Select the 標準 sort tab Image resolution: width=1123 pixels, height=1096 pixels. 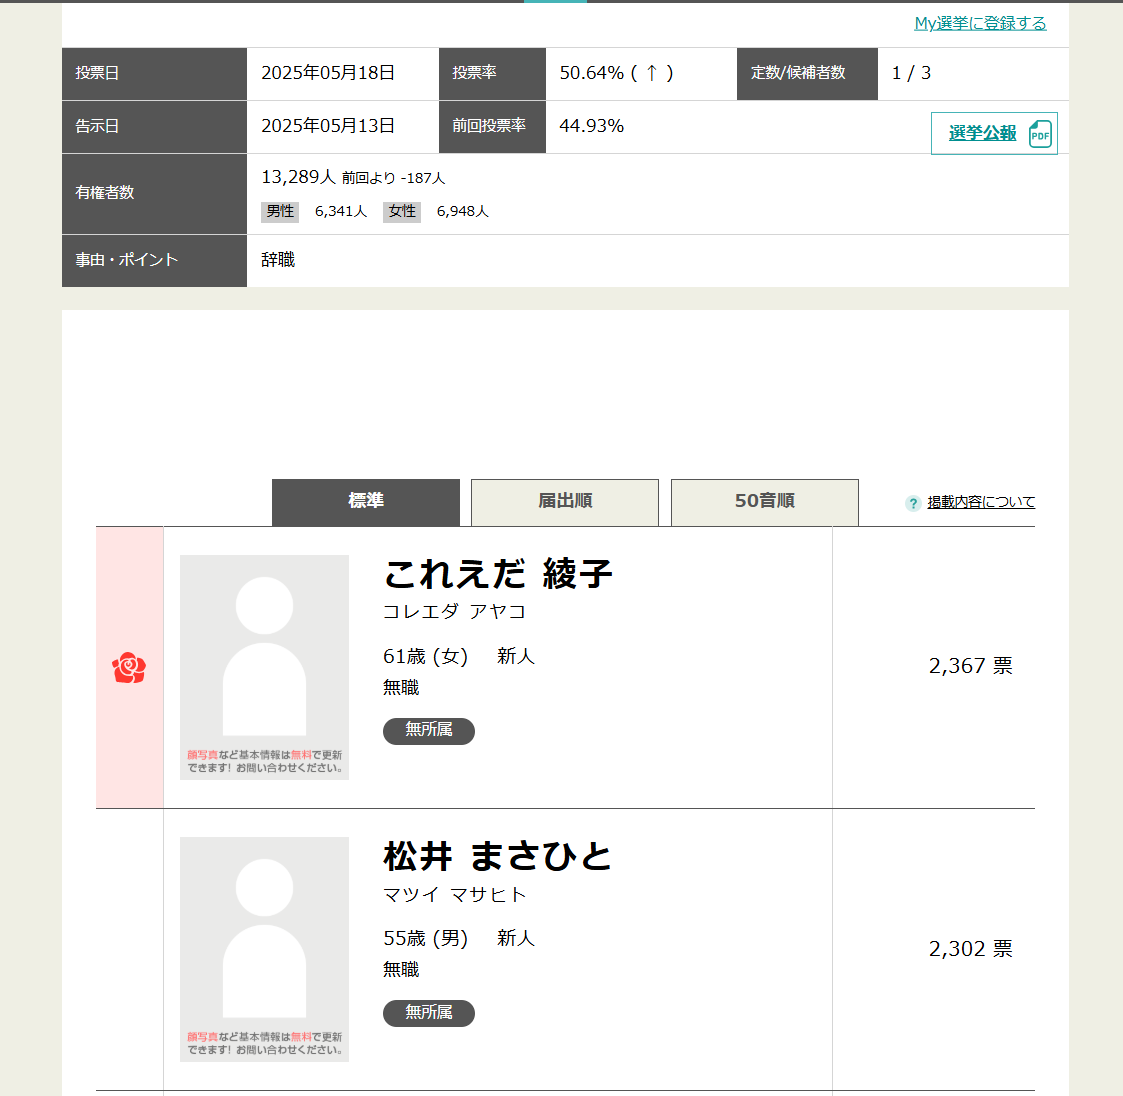coord(366,502)
